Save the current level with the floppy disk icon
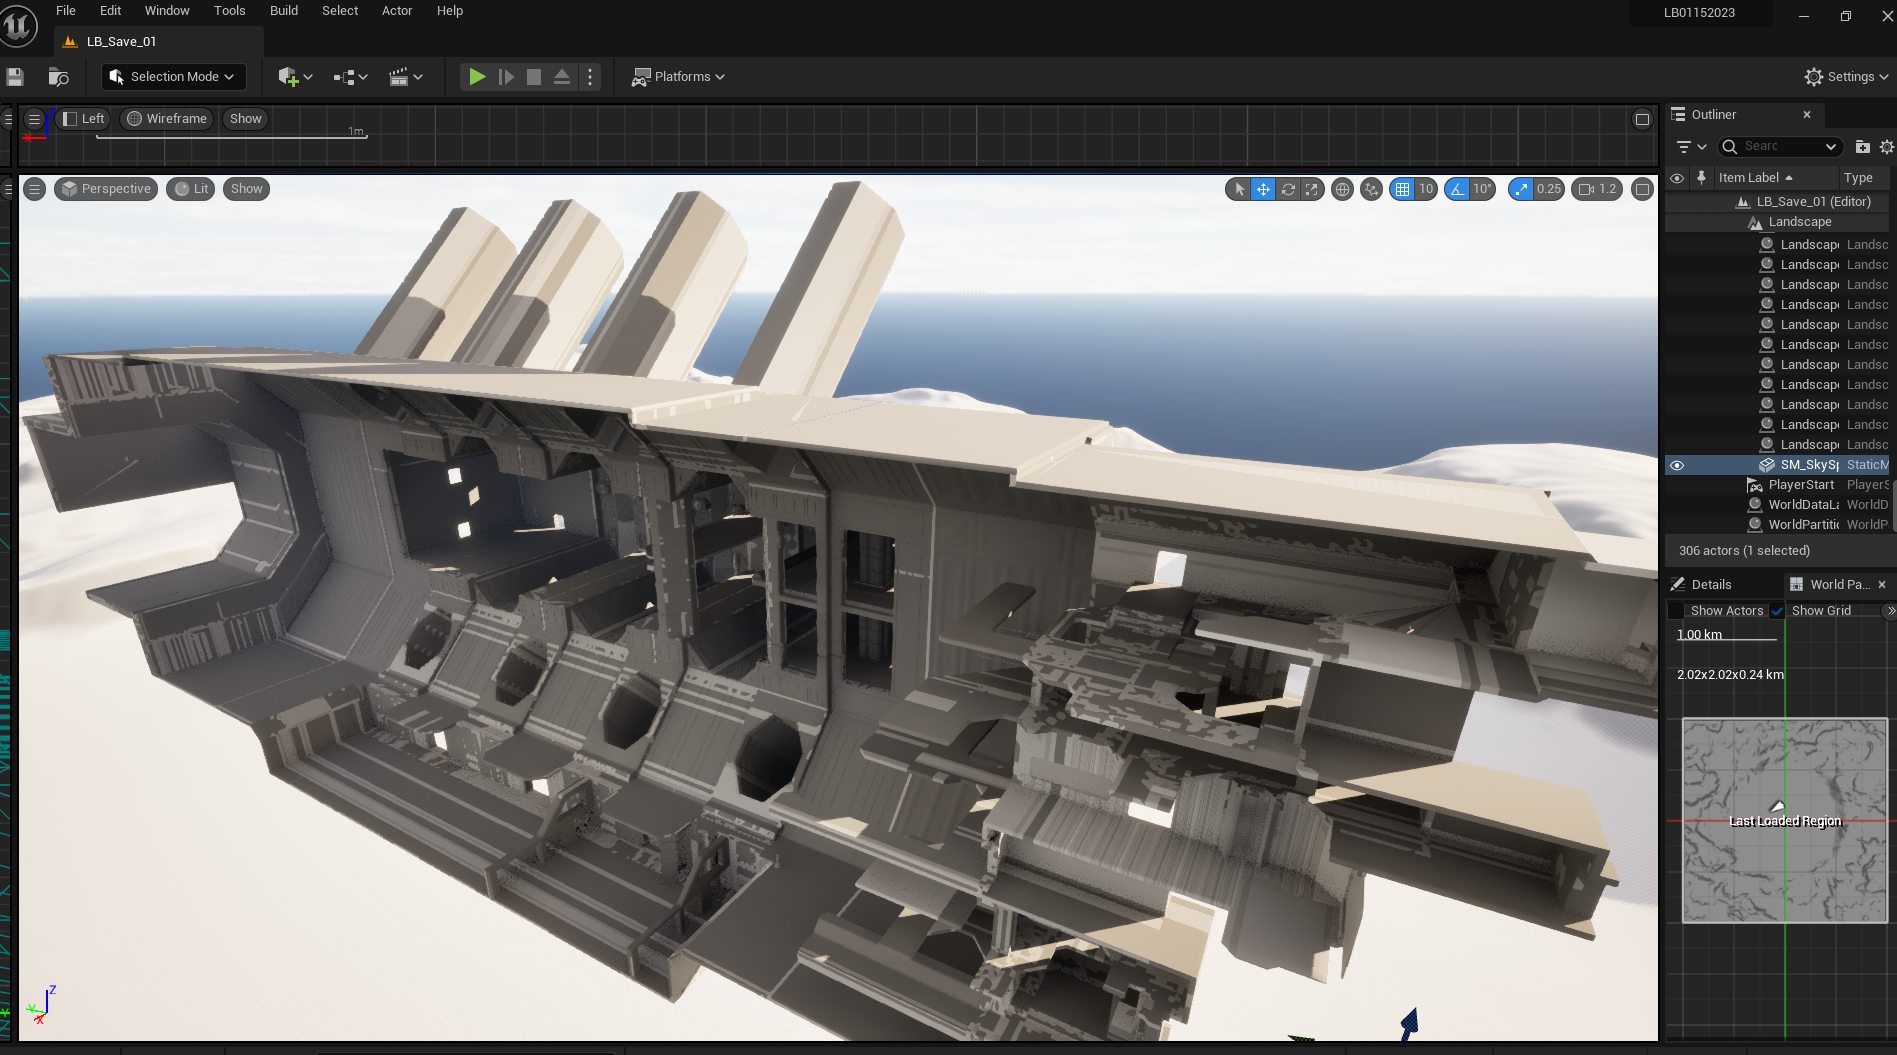This screenshot has height=1055, width=1897. pos(15,77)
